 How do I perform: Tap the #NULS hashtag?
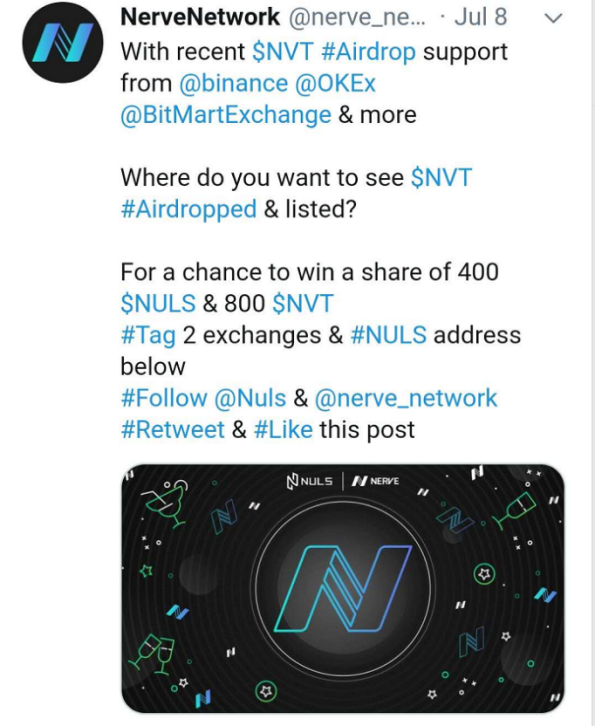point(389,335)
